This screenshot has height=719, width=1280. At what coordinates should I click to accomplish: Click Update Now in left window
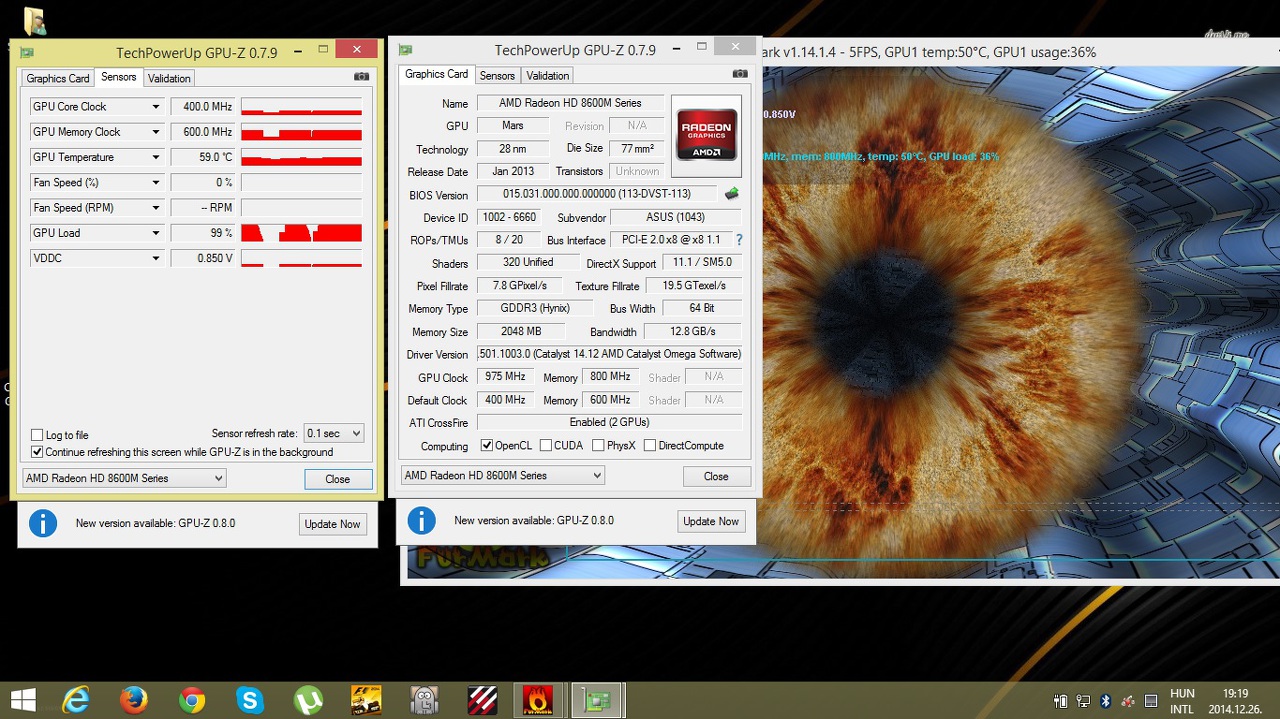coord(333,524)
